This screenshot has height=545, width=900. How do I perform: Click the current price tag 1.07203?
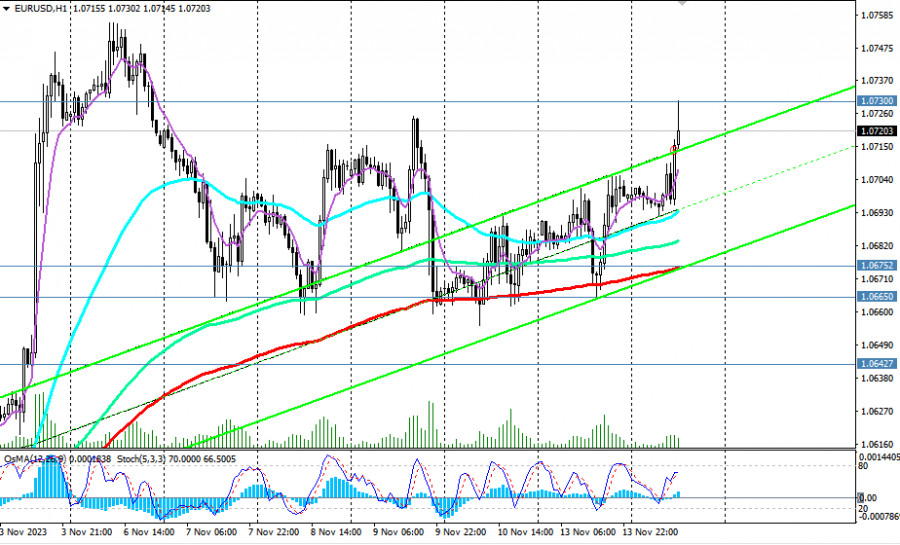click(x=876, y=131)
